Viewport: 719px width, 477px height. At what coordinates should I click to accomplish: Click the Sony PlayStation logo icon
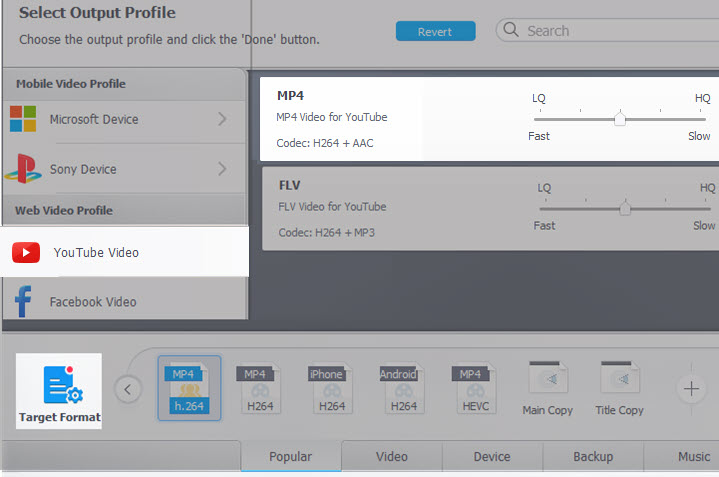(23, 168)
